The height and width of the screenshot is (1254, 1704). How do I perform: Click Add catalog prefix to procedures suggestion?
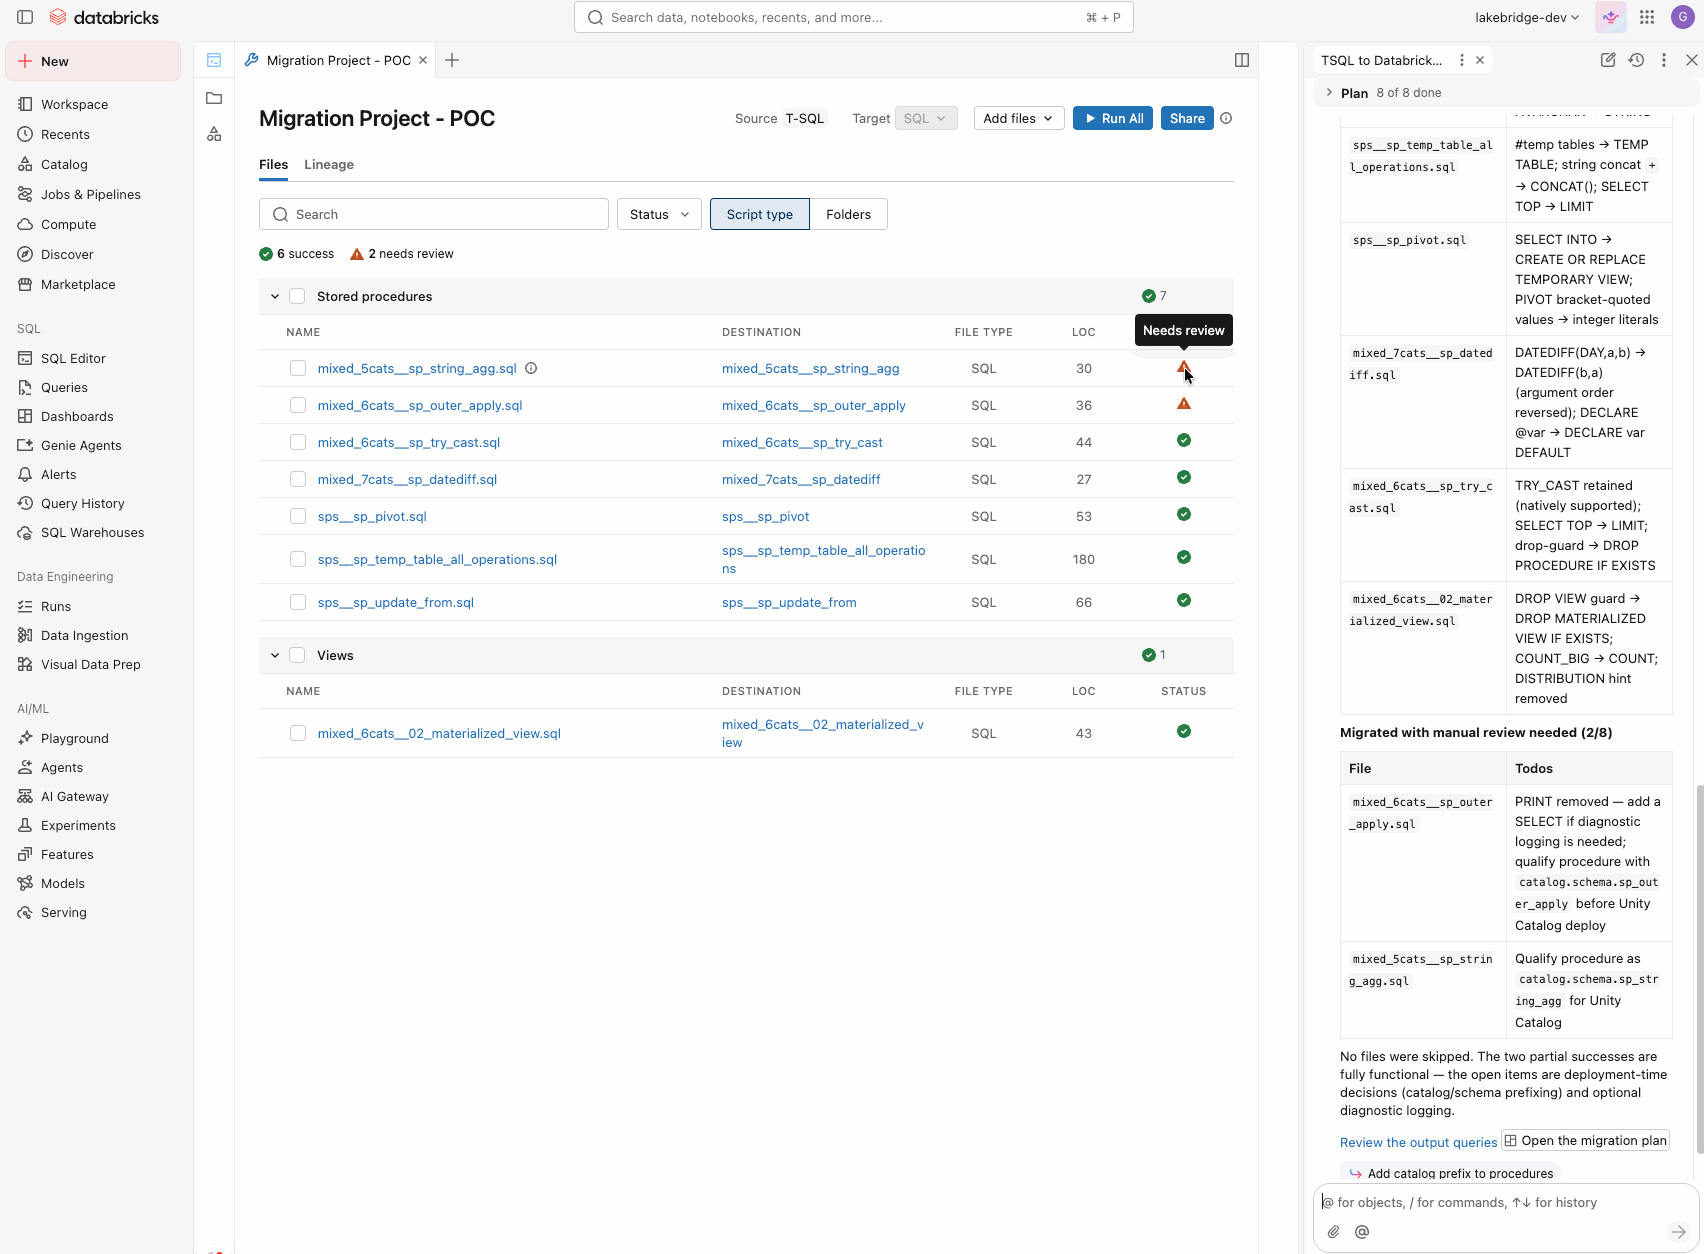[x=1451, y=1173]
